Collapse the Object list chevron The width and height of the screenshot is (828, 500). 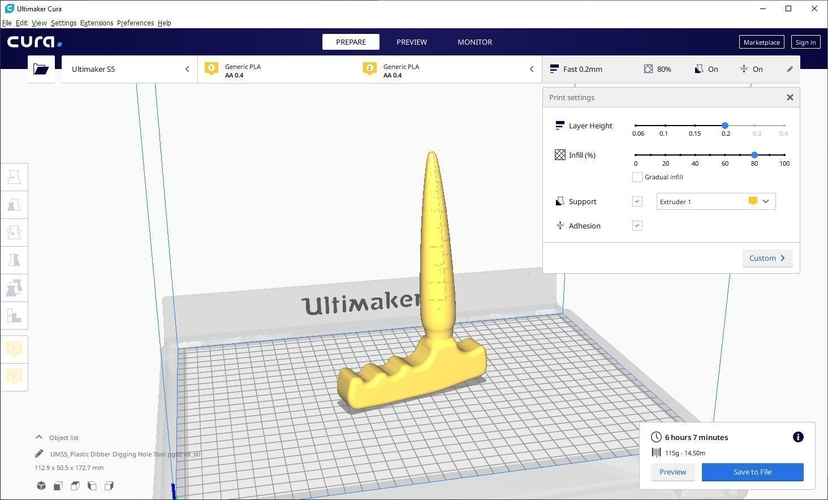pos(39,437)
